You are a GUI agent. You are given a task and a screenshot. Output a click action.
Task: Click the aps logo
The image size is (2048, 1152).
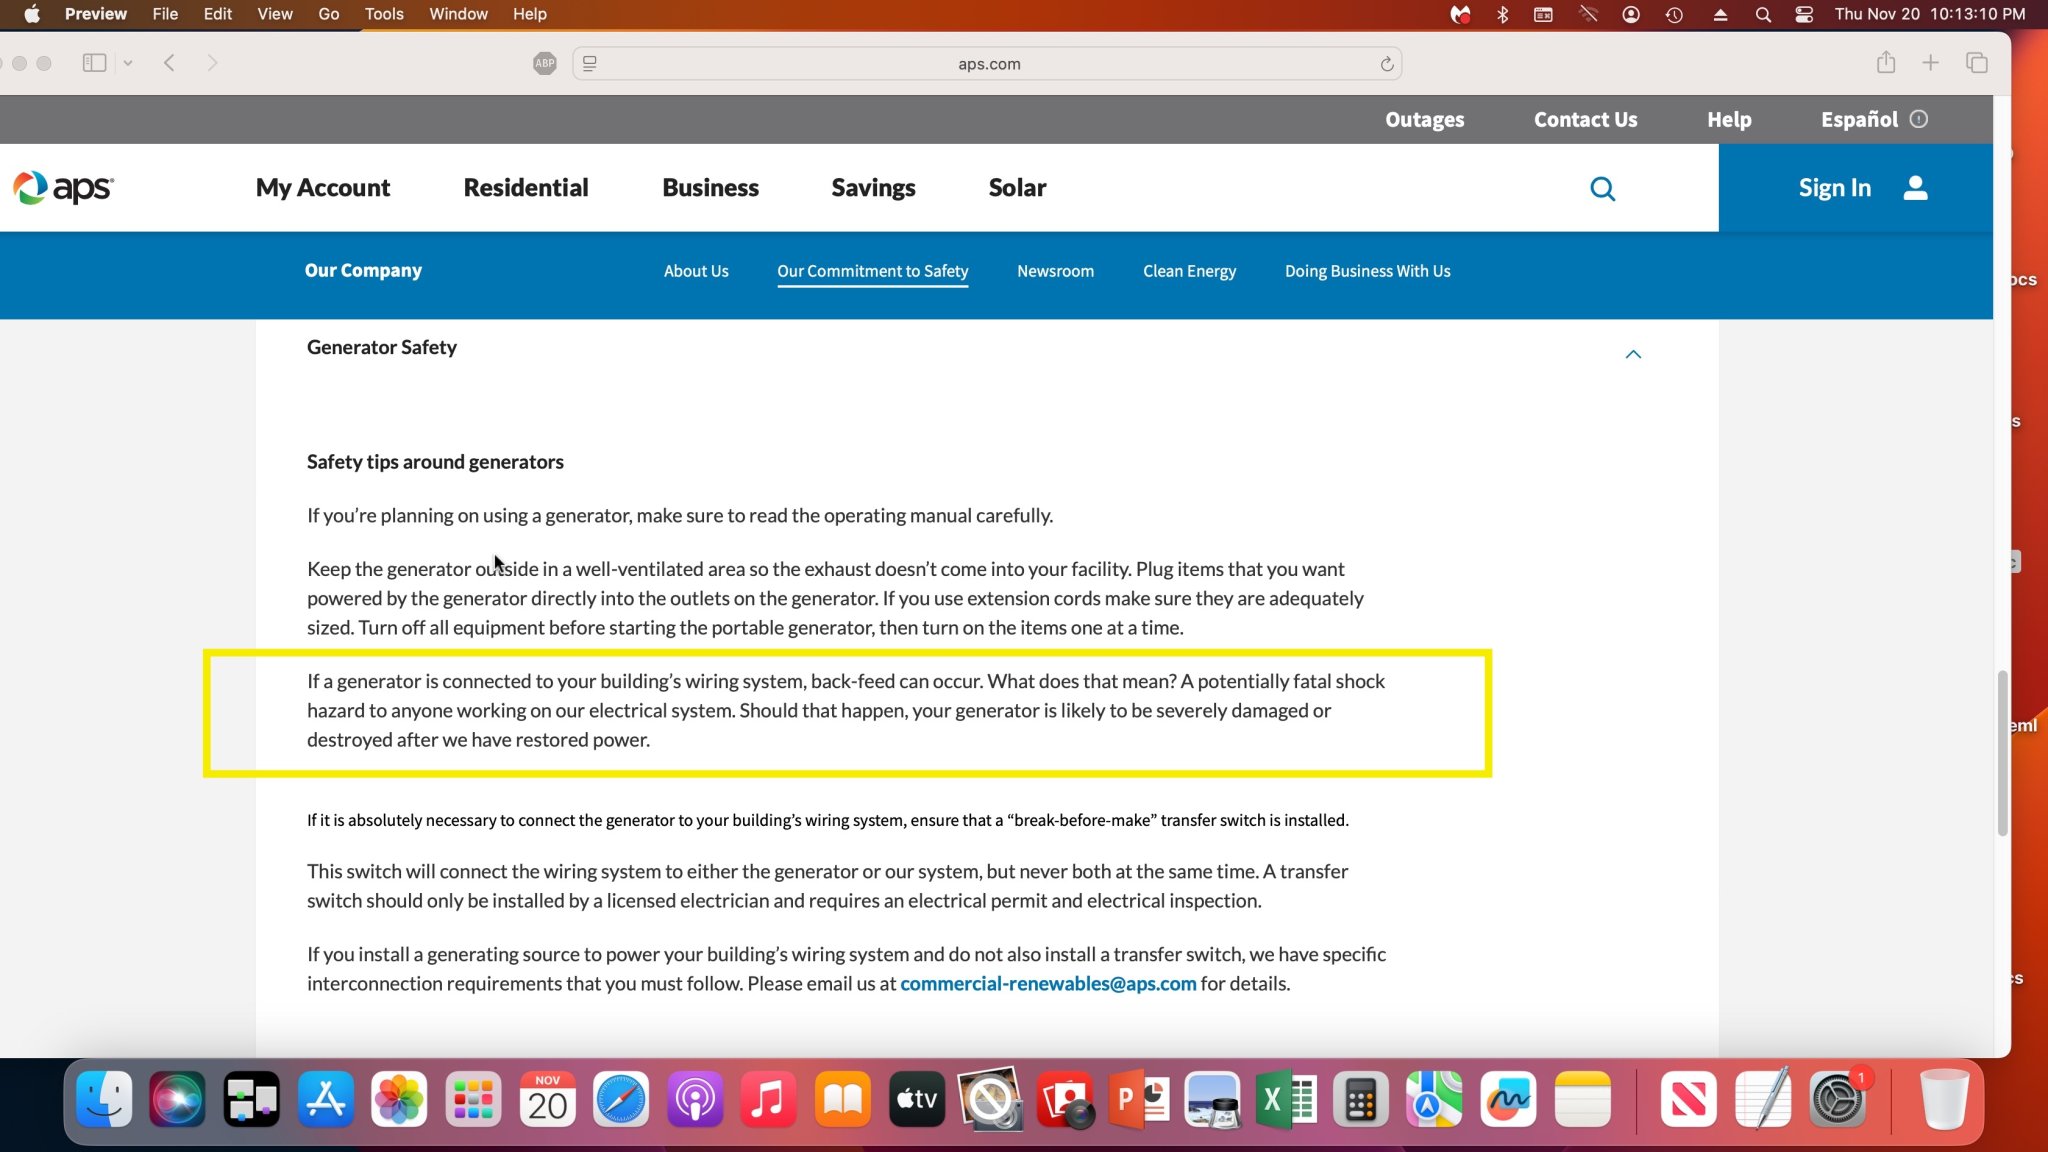(64, 187)
